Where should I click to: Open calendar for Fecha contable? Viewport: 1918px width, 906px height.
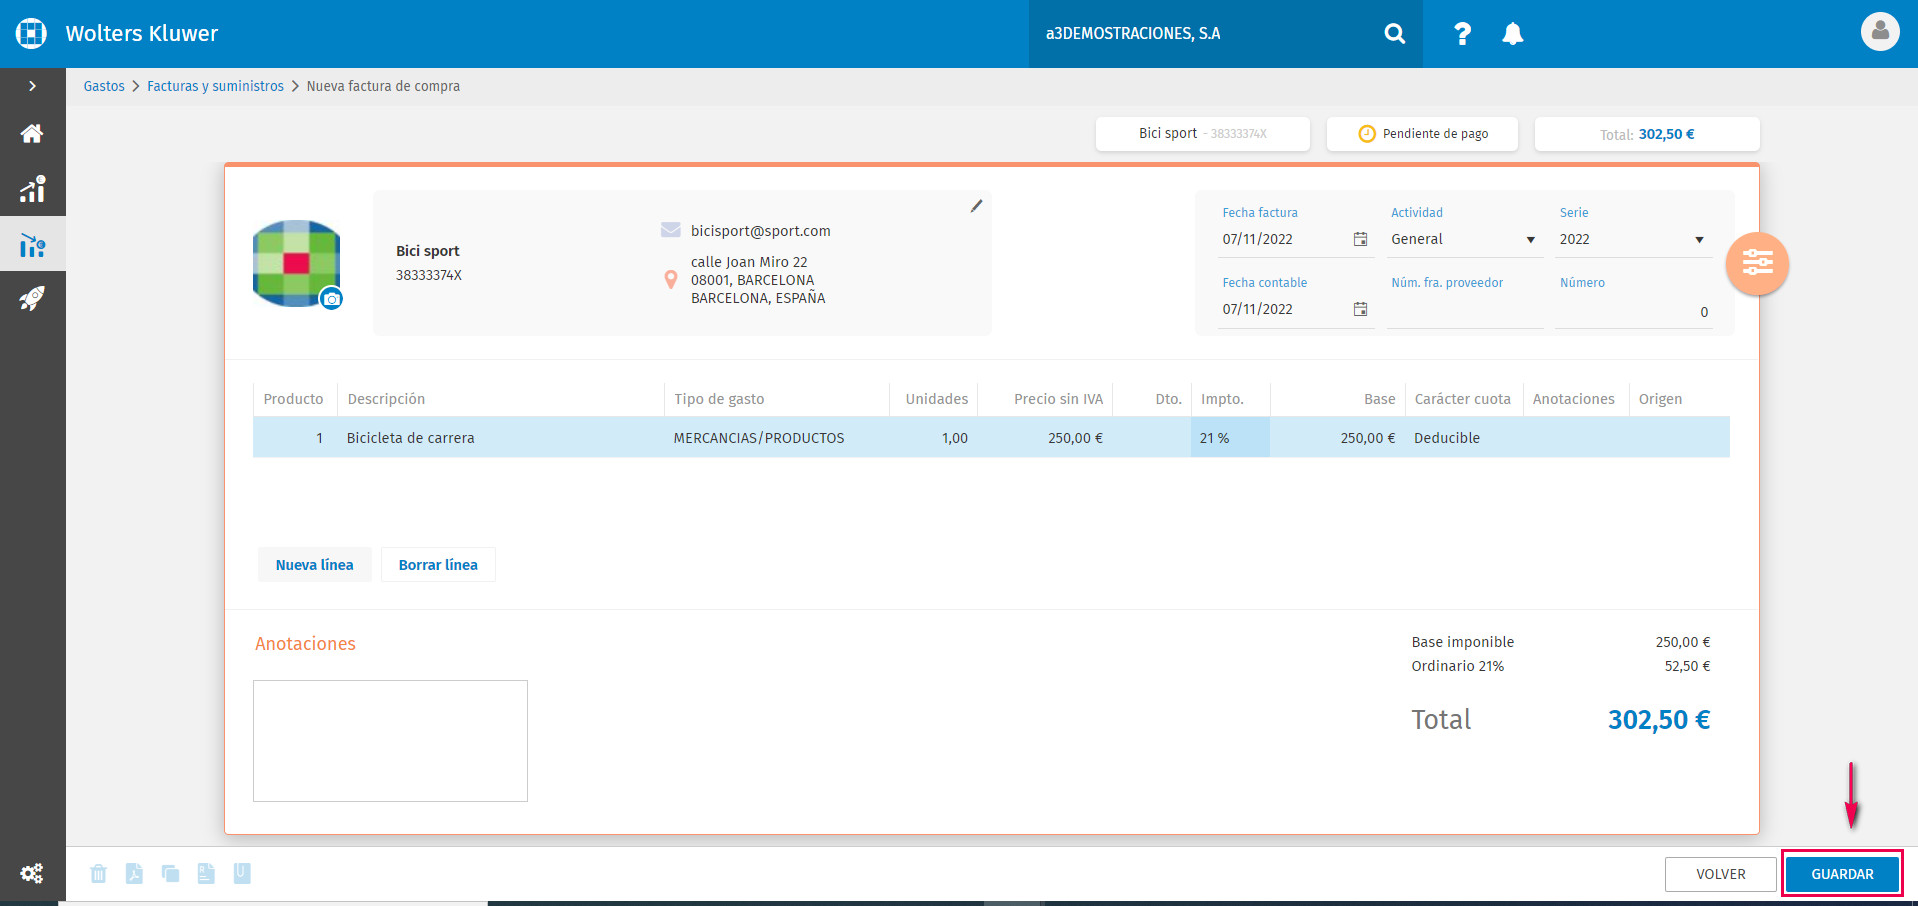(1360, 309)
